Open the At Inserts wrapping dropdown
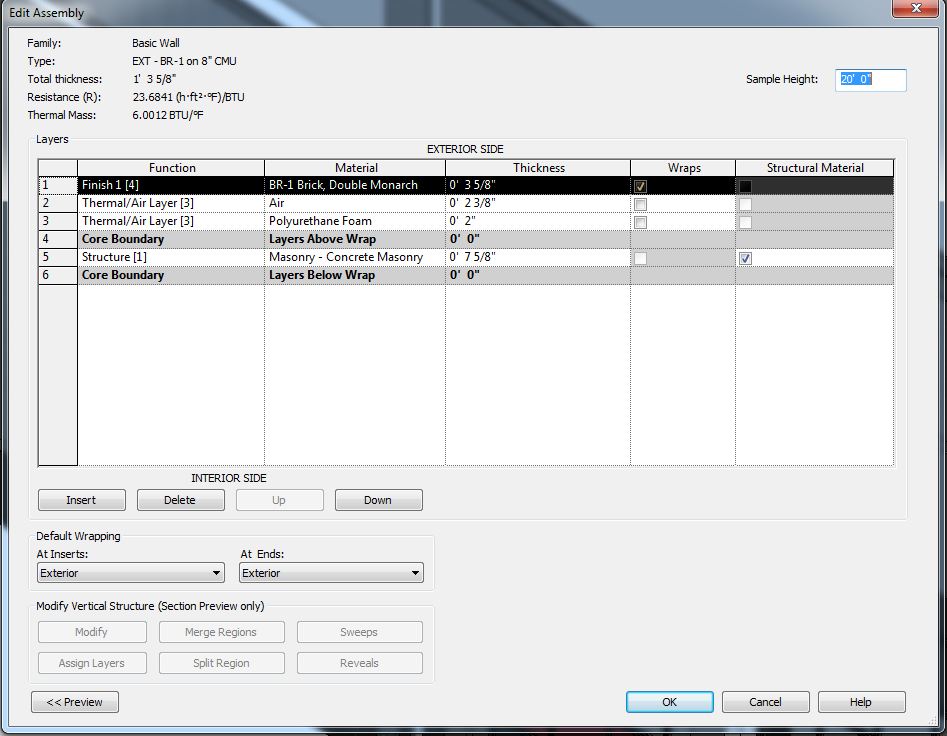 pos(130,572)
